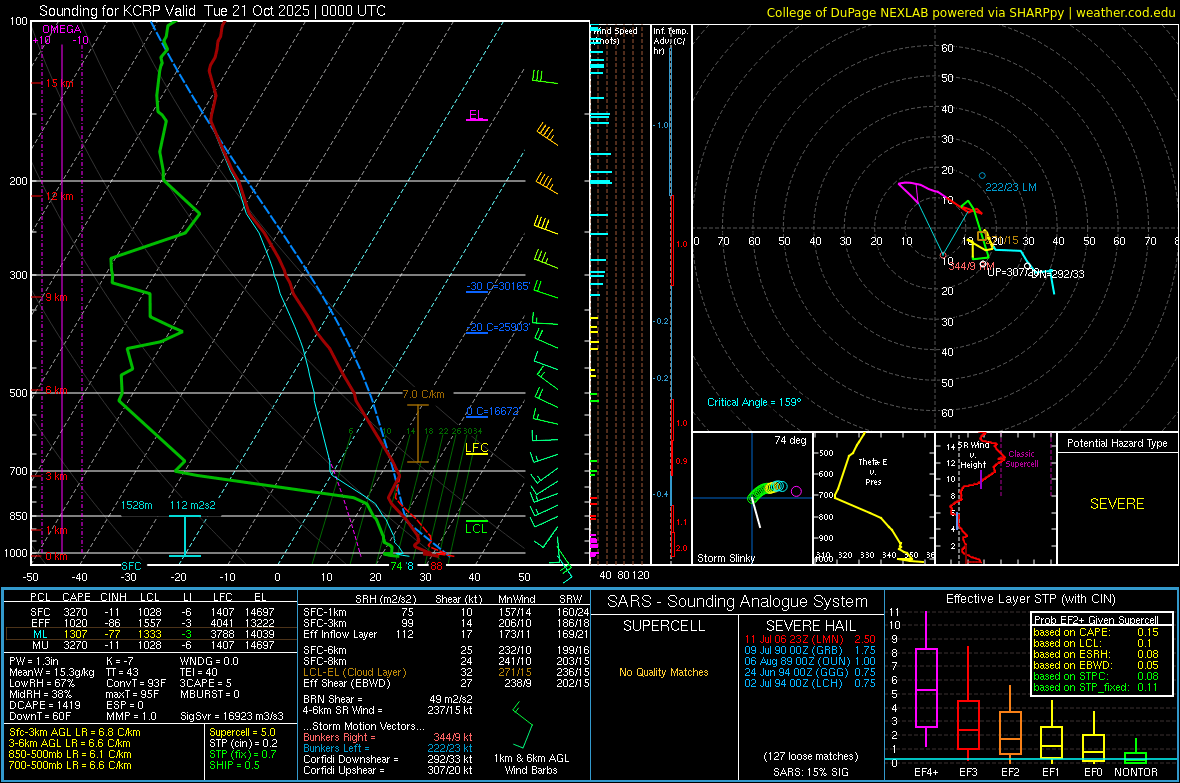Select the highlighted ML parcel row
This screenshot has height=783, width=1180.
click(x=151, y=634)
